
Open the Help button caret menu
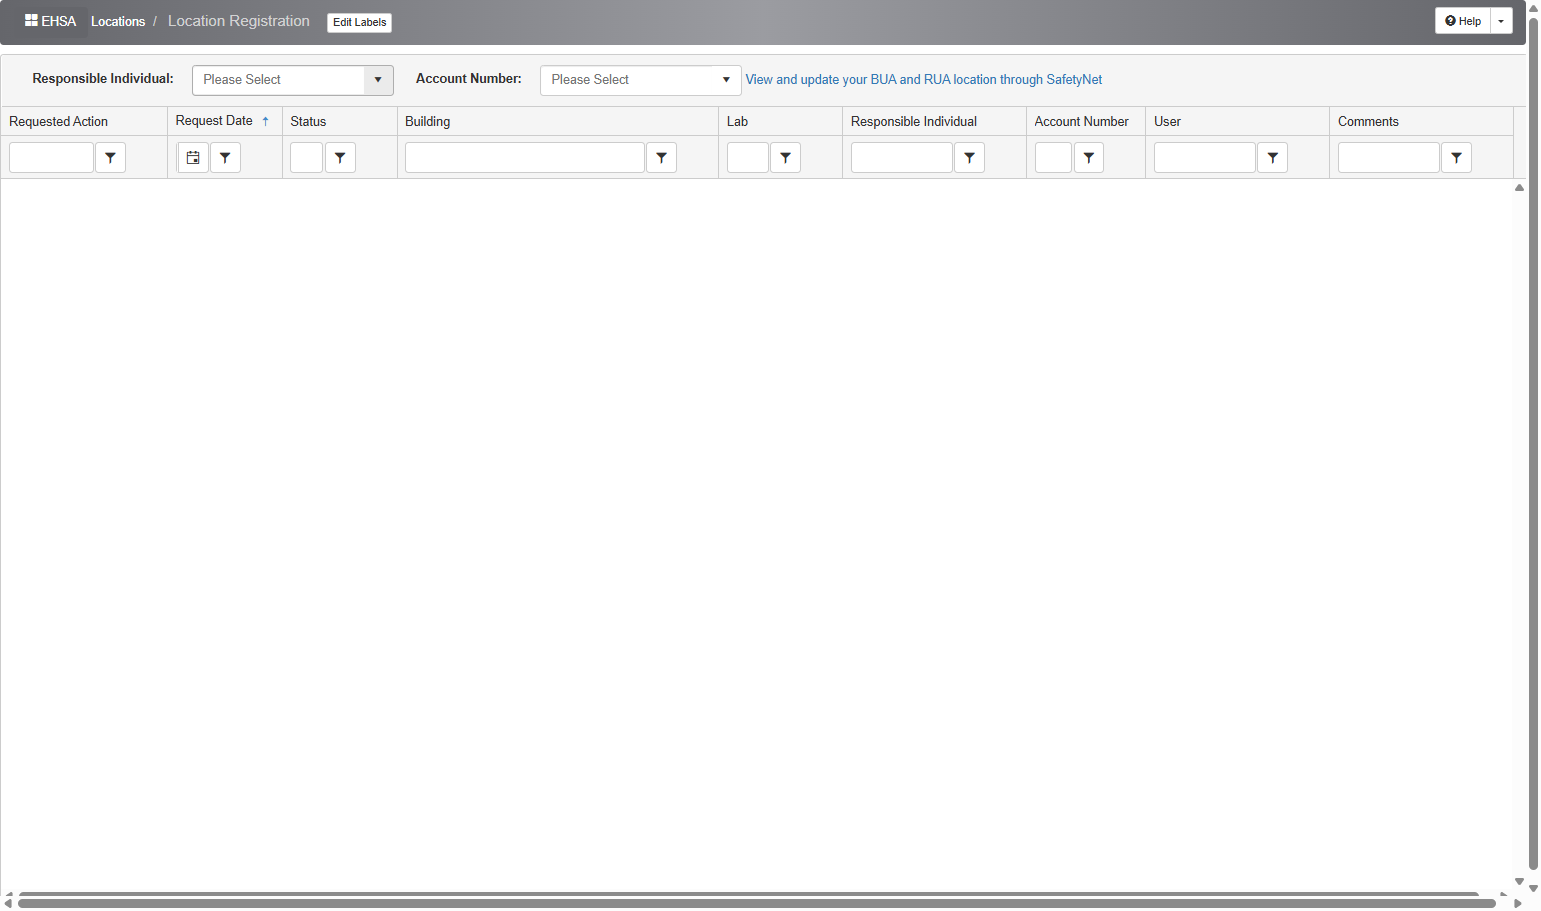pos(1501,21)
